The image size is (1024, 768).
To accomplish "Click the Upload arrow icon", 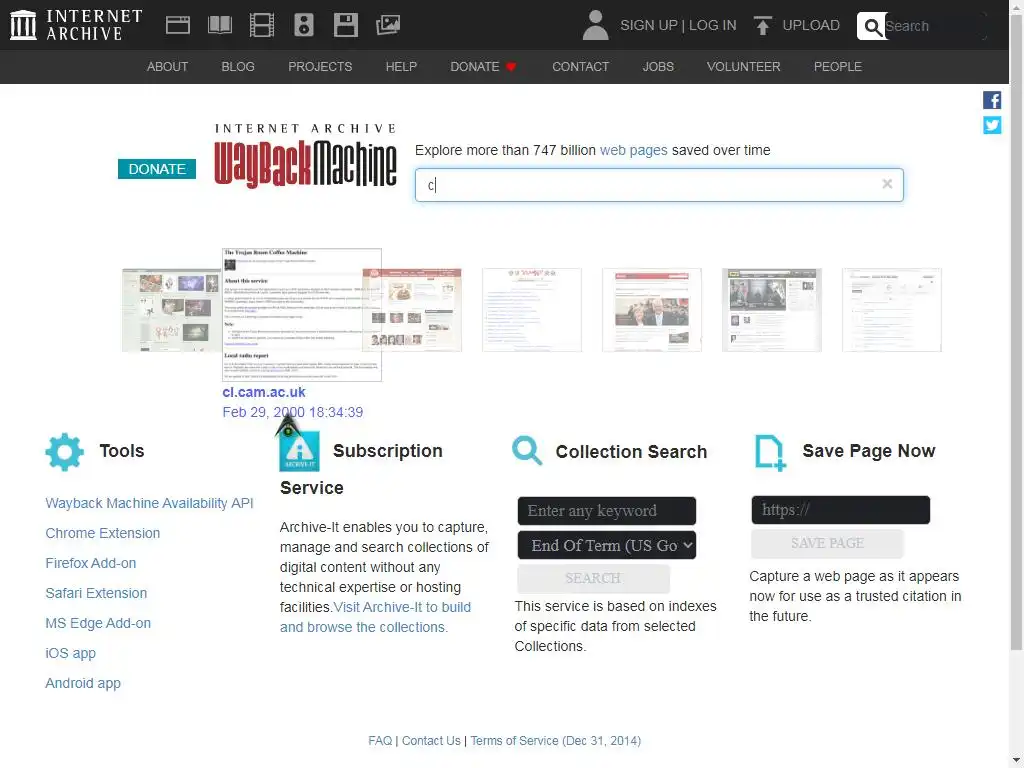I will coord(762,25).
